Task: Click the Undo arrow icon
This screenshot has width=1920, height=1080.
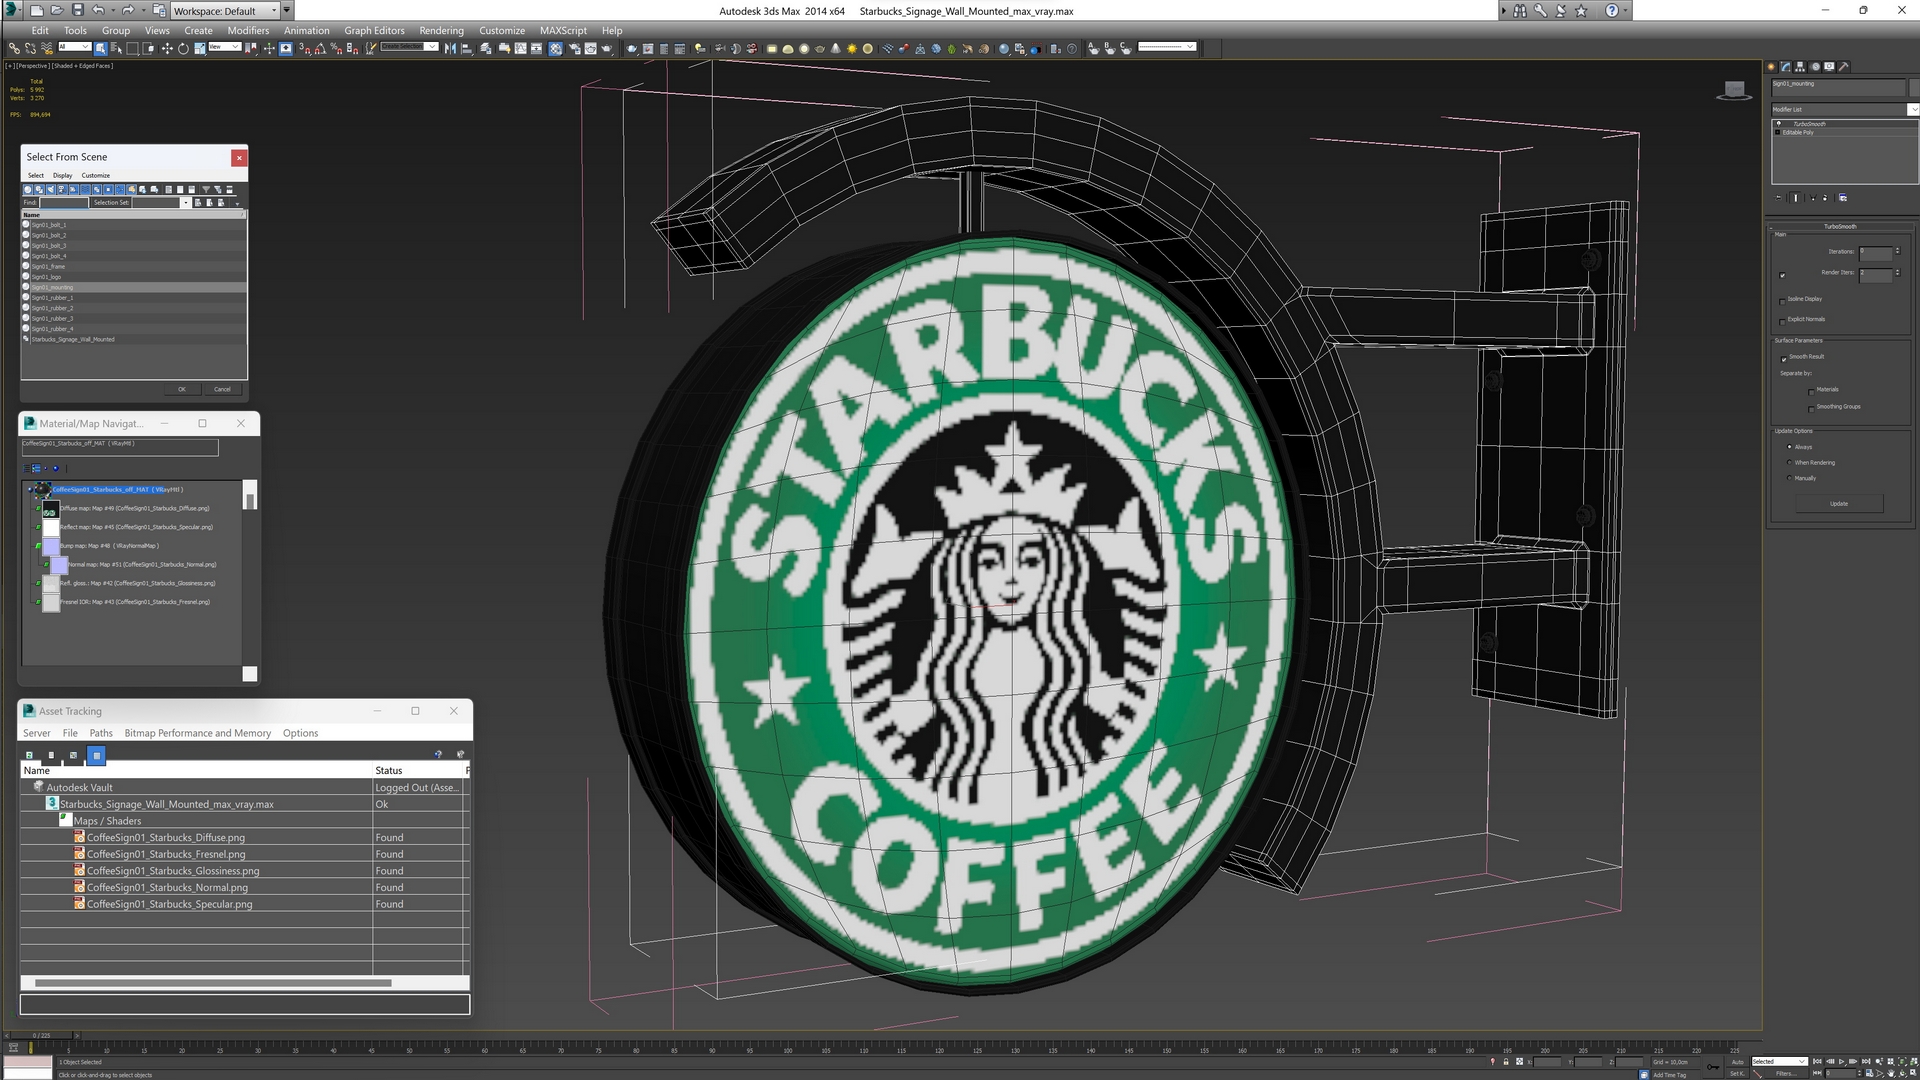Action: tap(98, 11)
